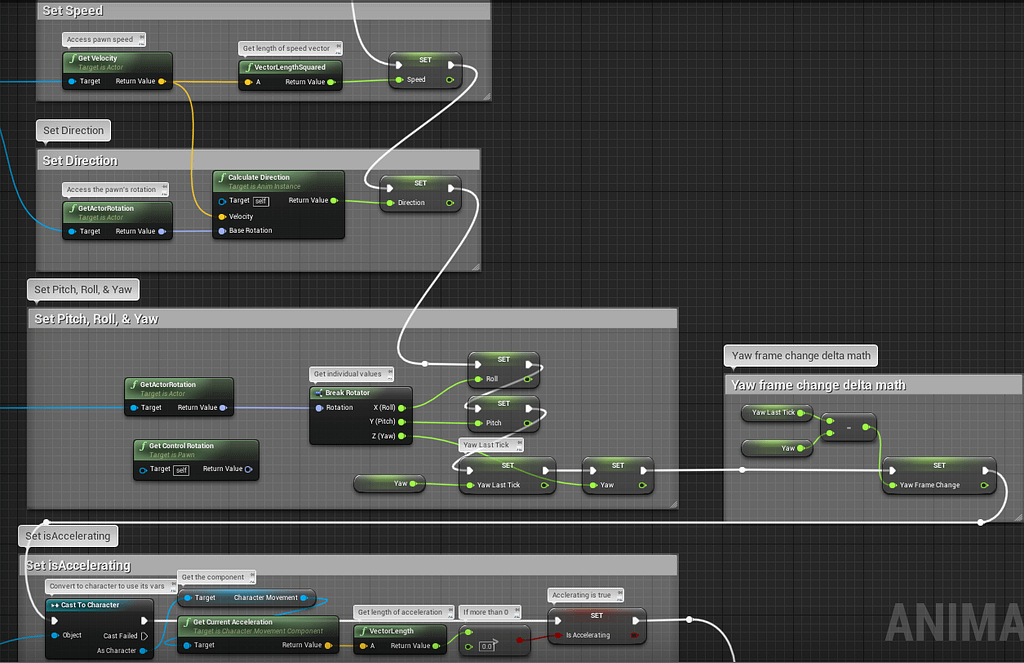The image size is (1024, 663).
Task: Click the VectorLengthSquared function icon
Action: coord(249,66)
